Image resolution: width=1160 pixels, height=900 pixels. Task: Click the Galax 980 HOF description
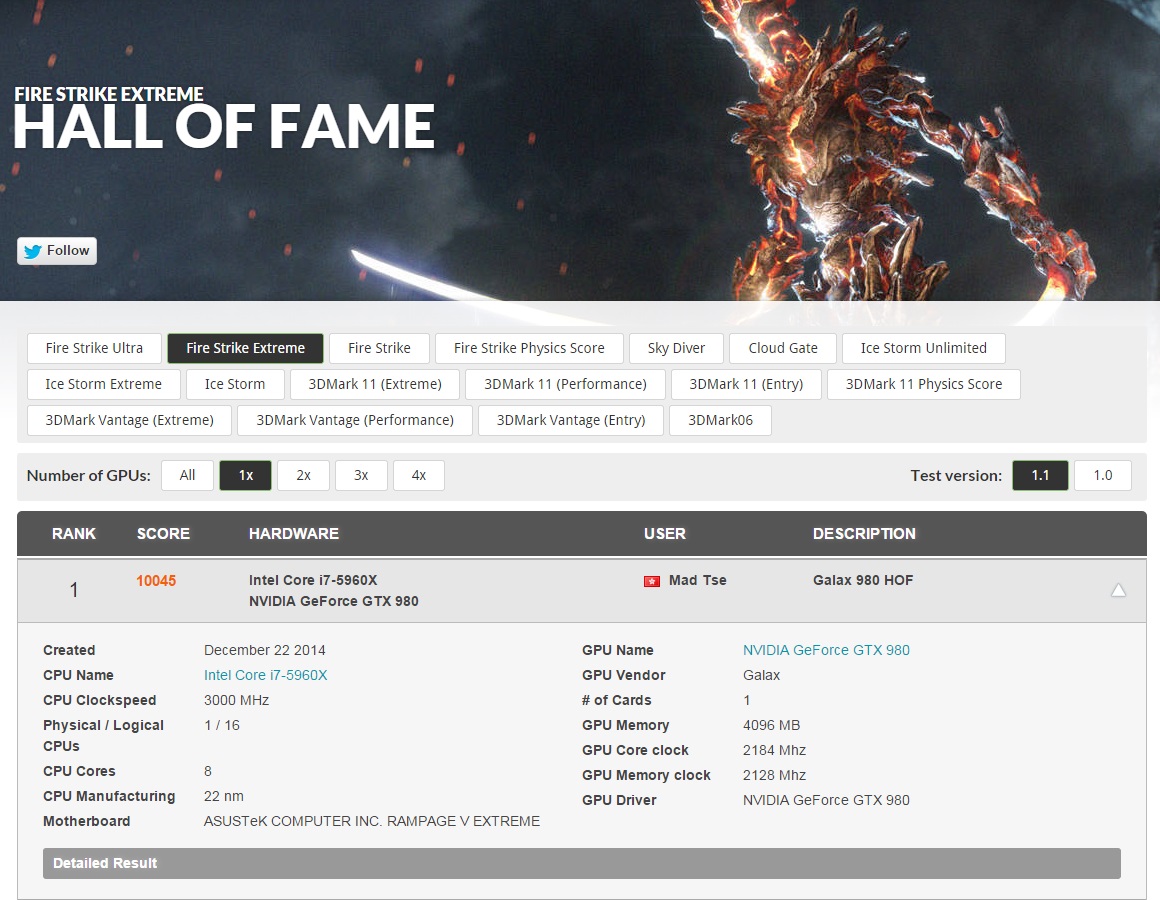tap(863, 581)
